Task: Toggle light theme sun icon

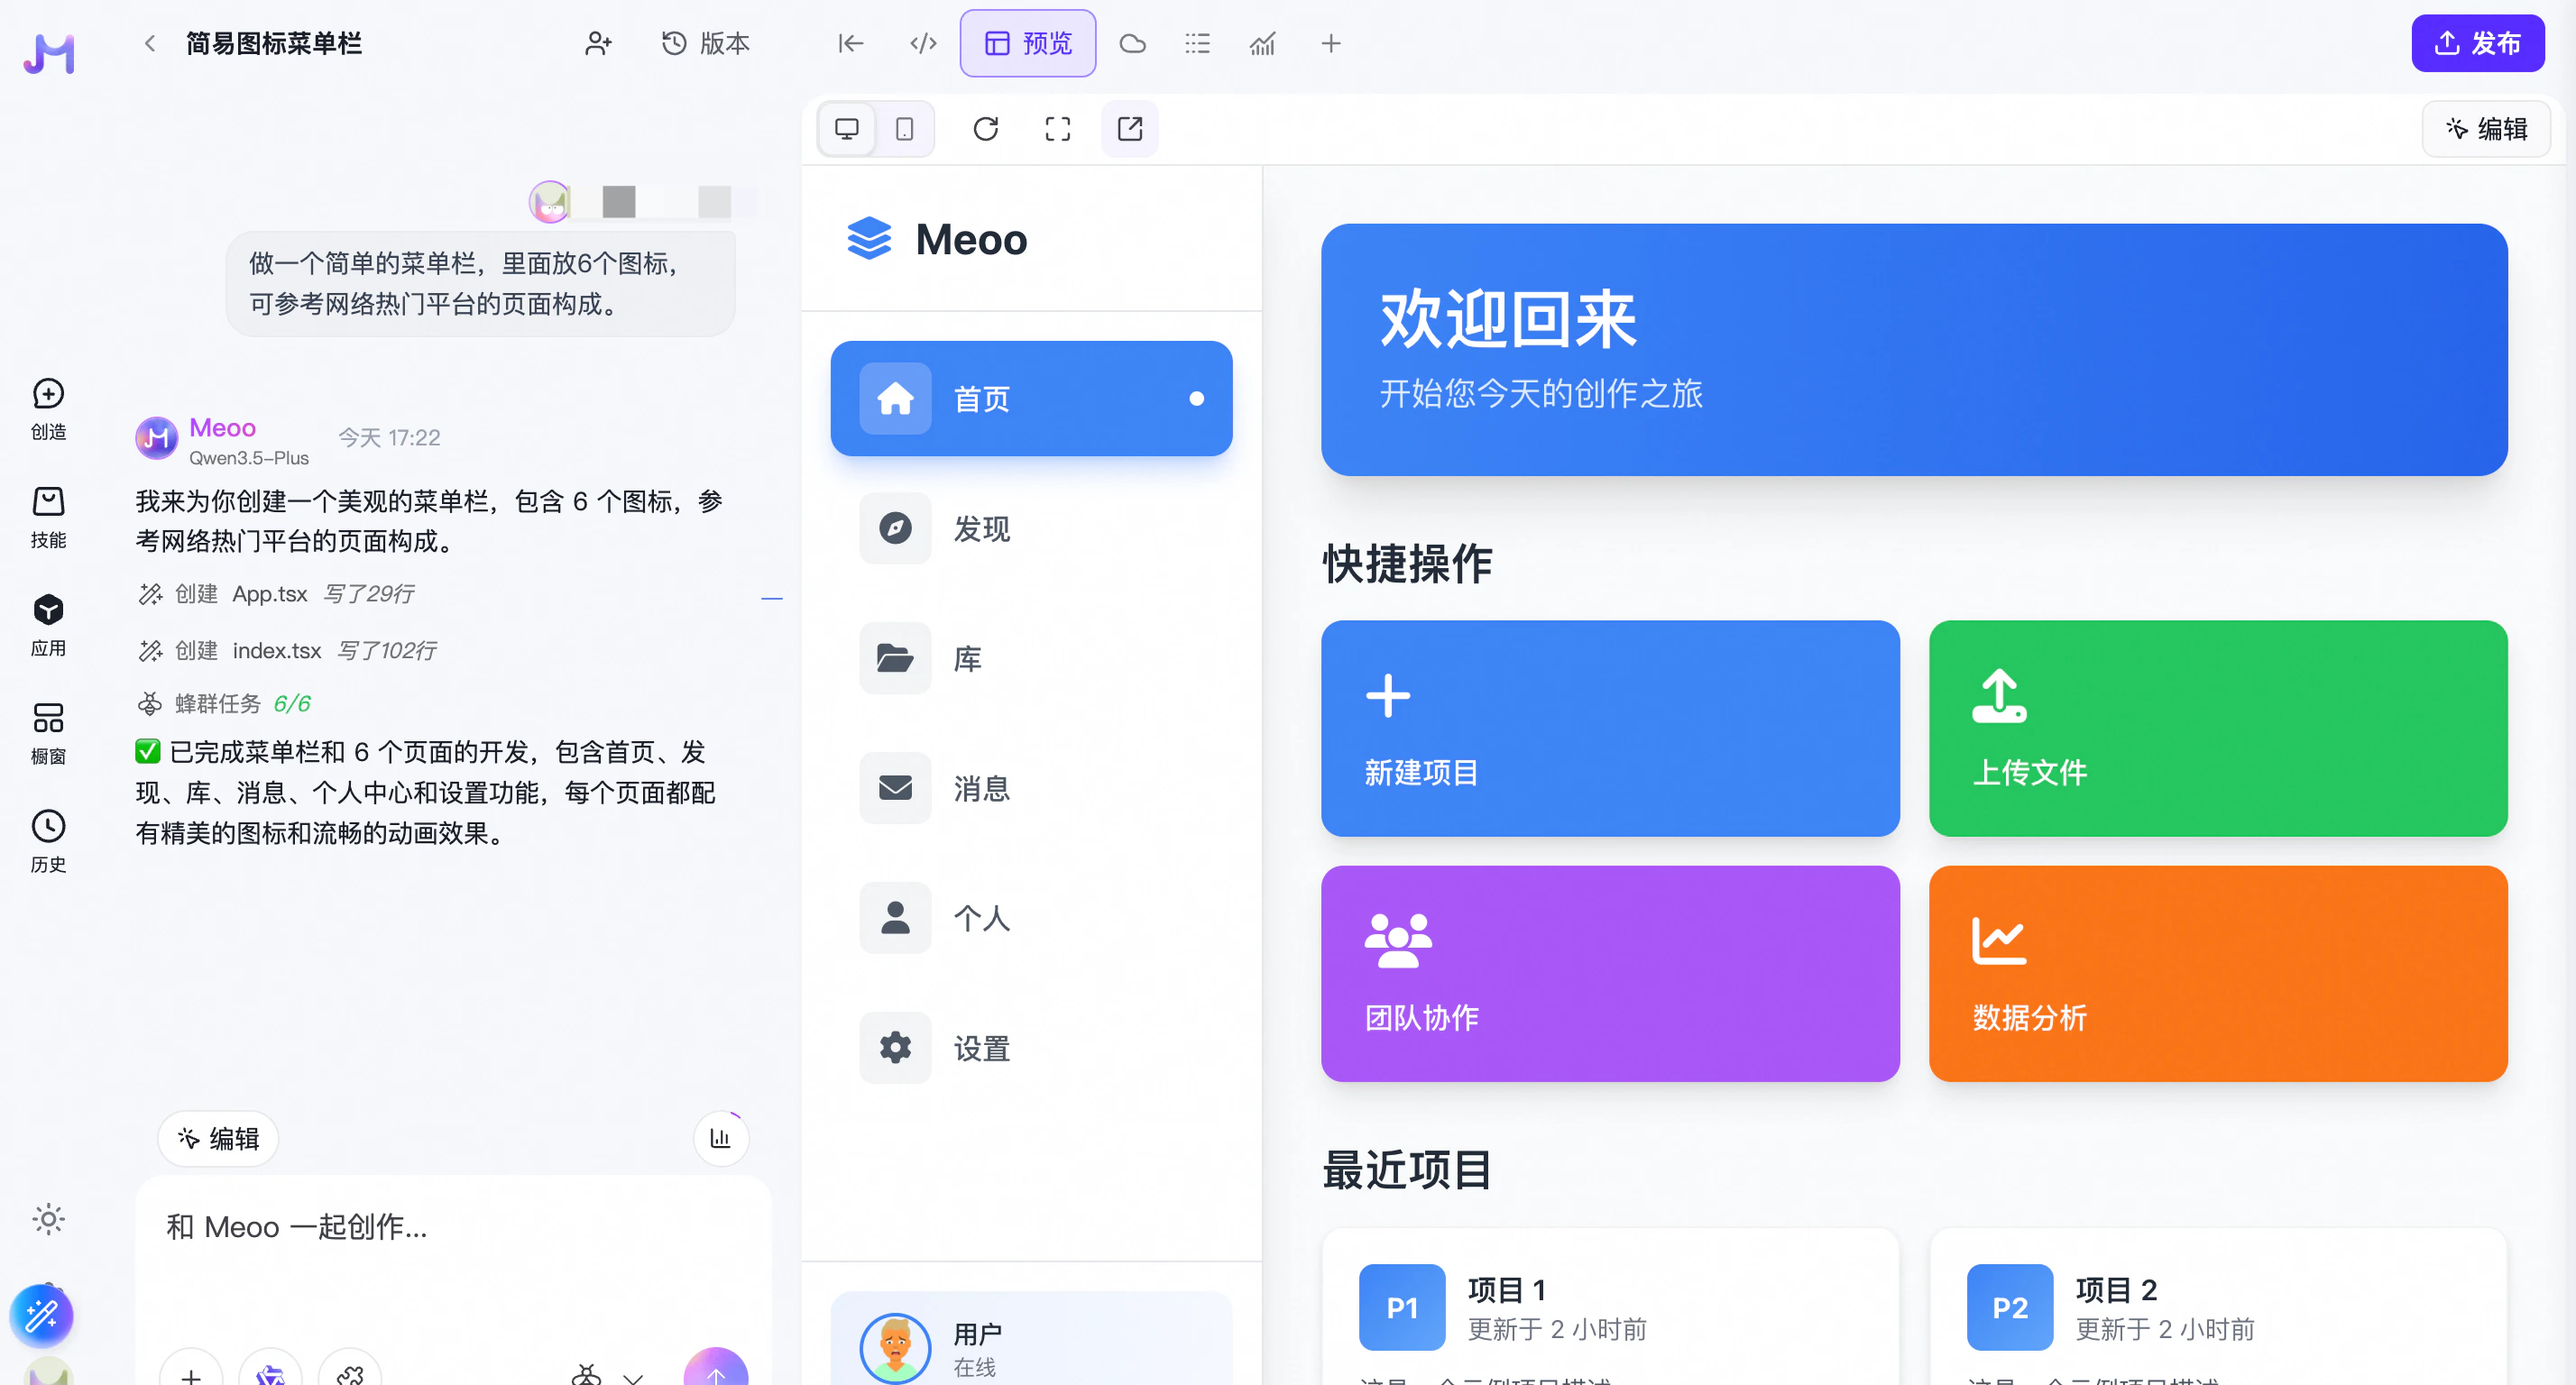Action: [x=48, y=1219]
